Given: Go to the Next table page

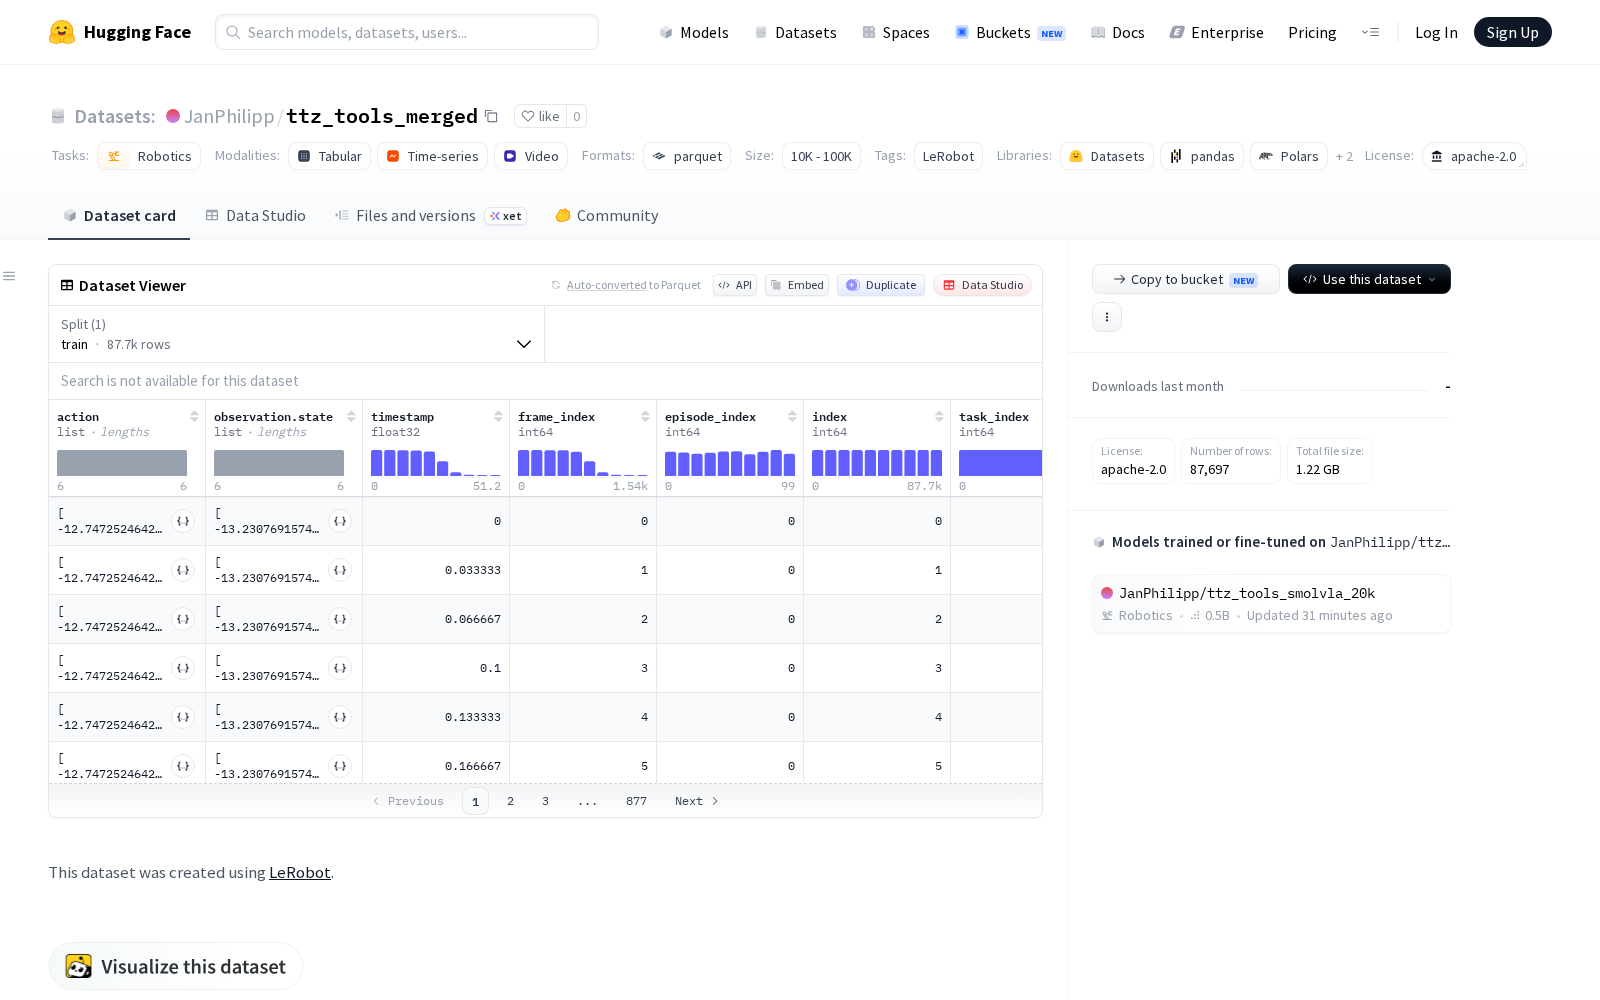Looking at the screenshot, I should [x=697, y=801].
